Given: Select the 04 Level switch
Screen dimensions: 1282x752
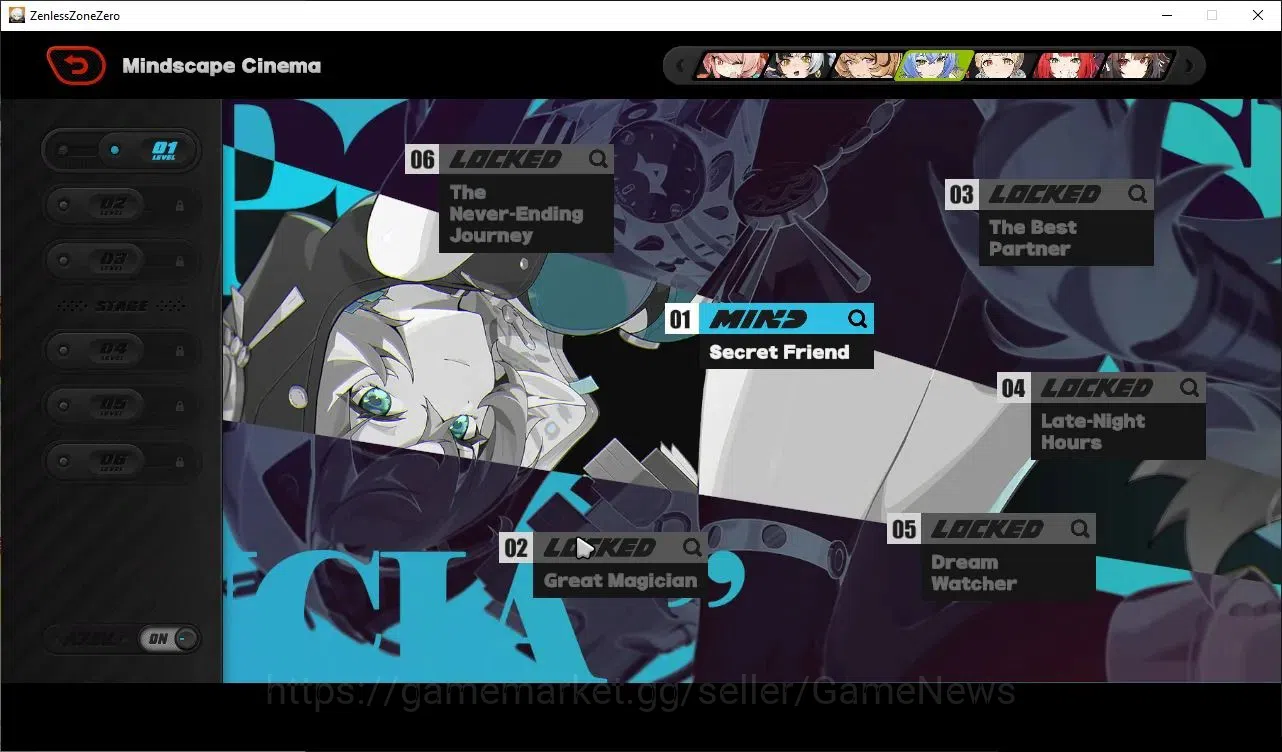Looking at the screenshot, I should [x=121, y=351].
